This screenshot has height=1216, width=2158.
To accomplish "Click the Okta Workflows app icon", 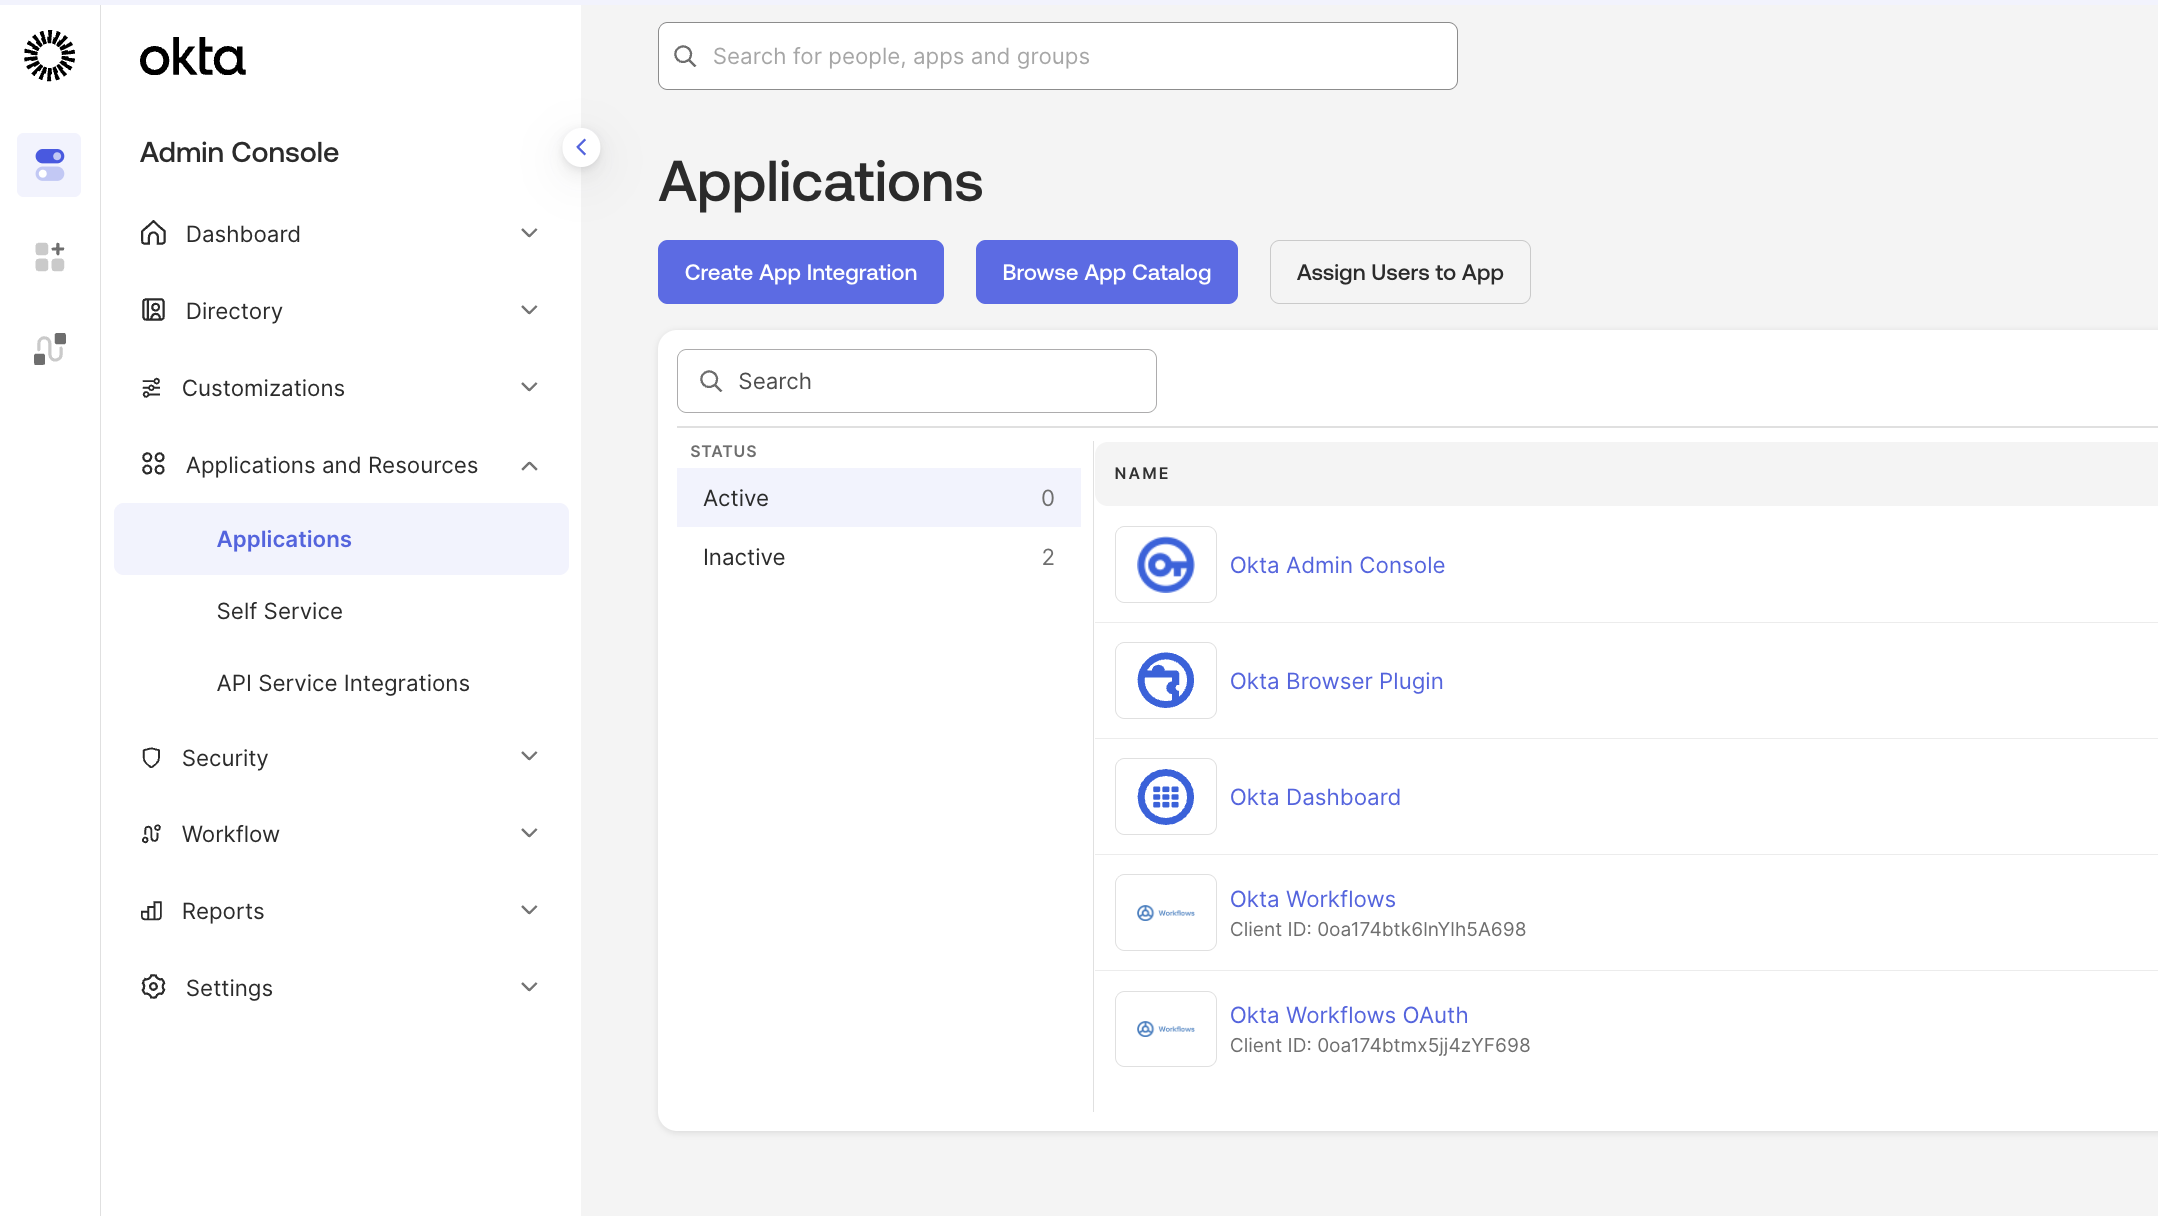I will [x=1166, y=913].
